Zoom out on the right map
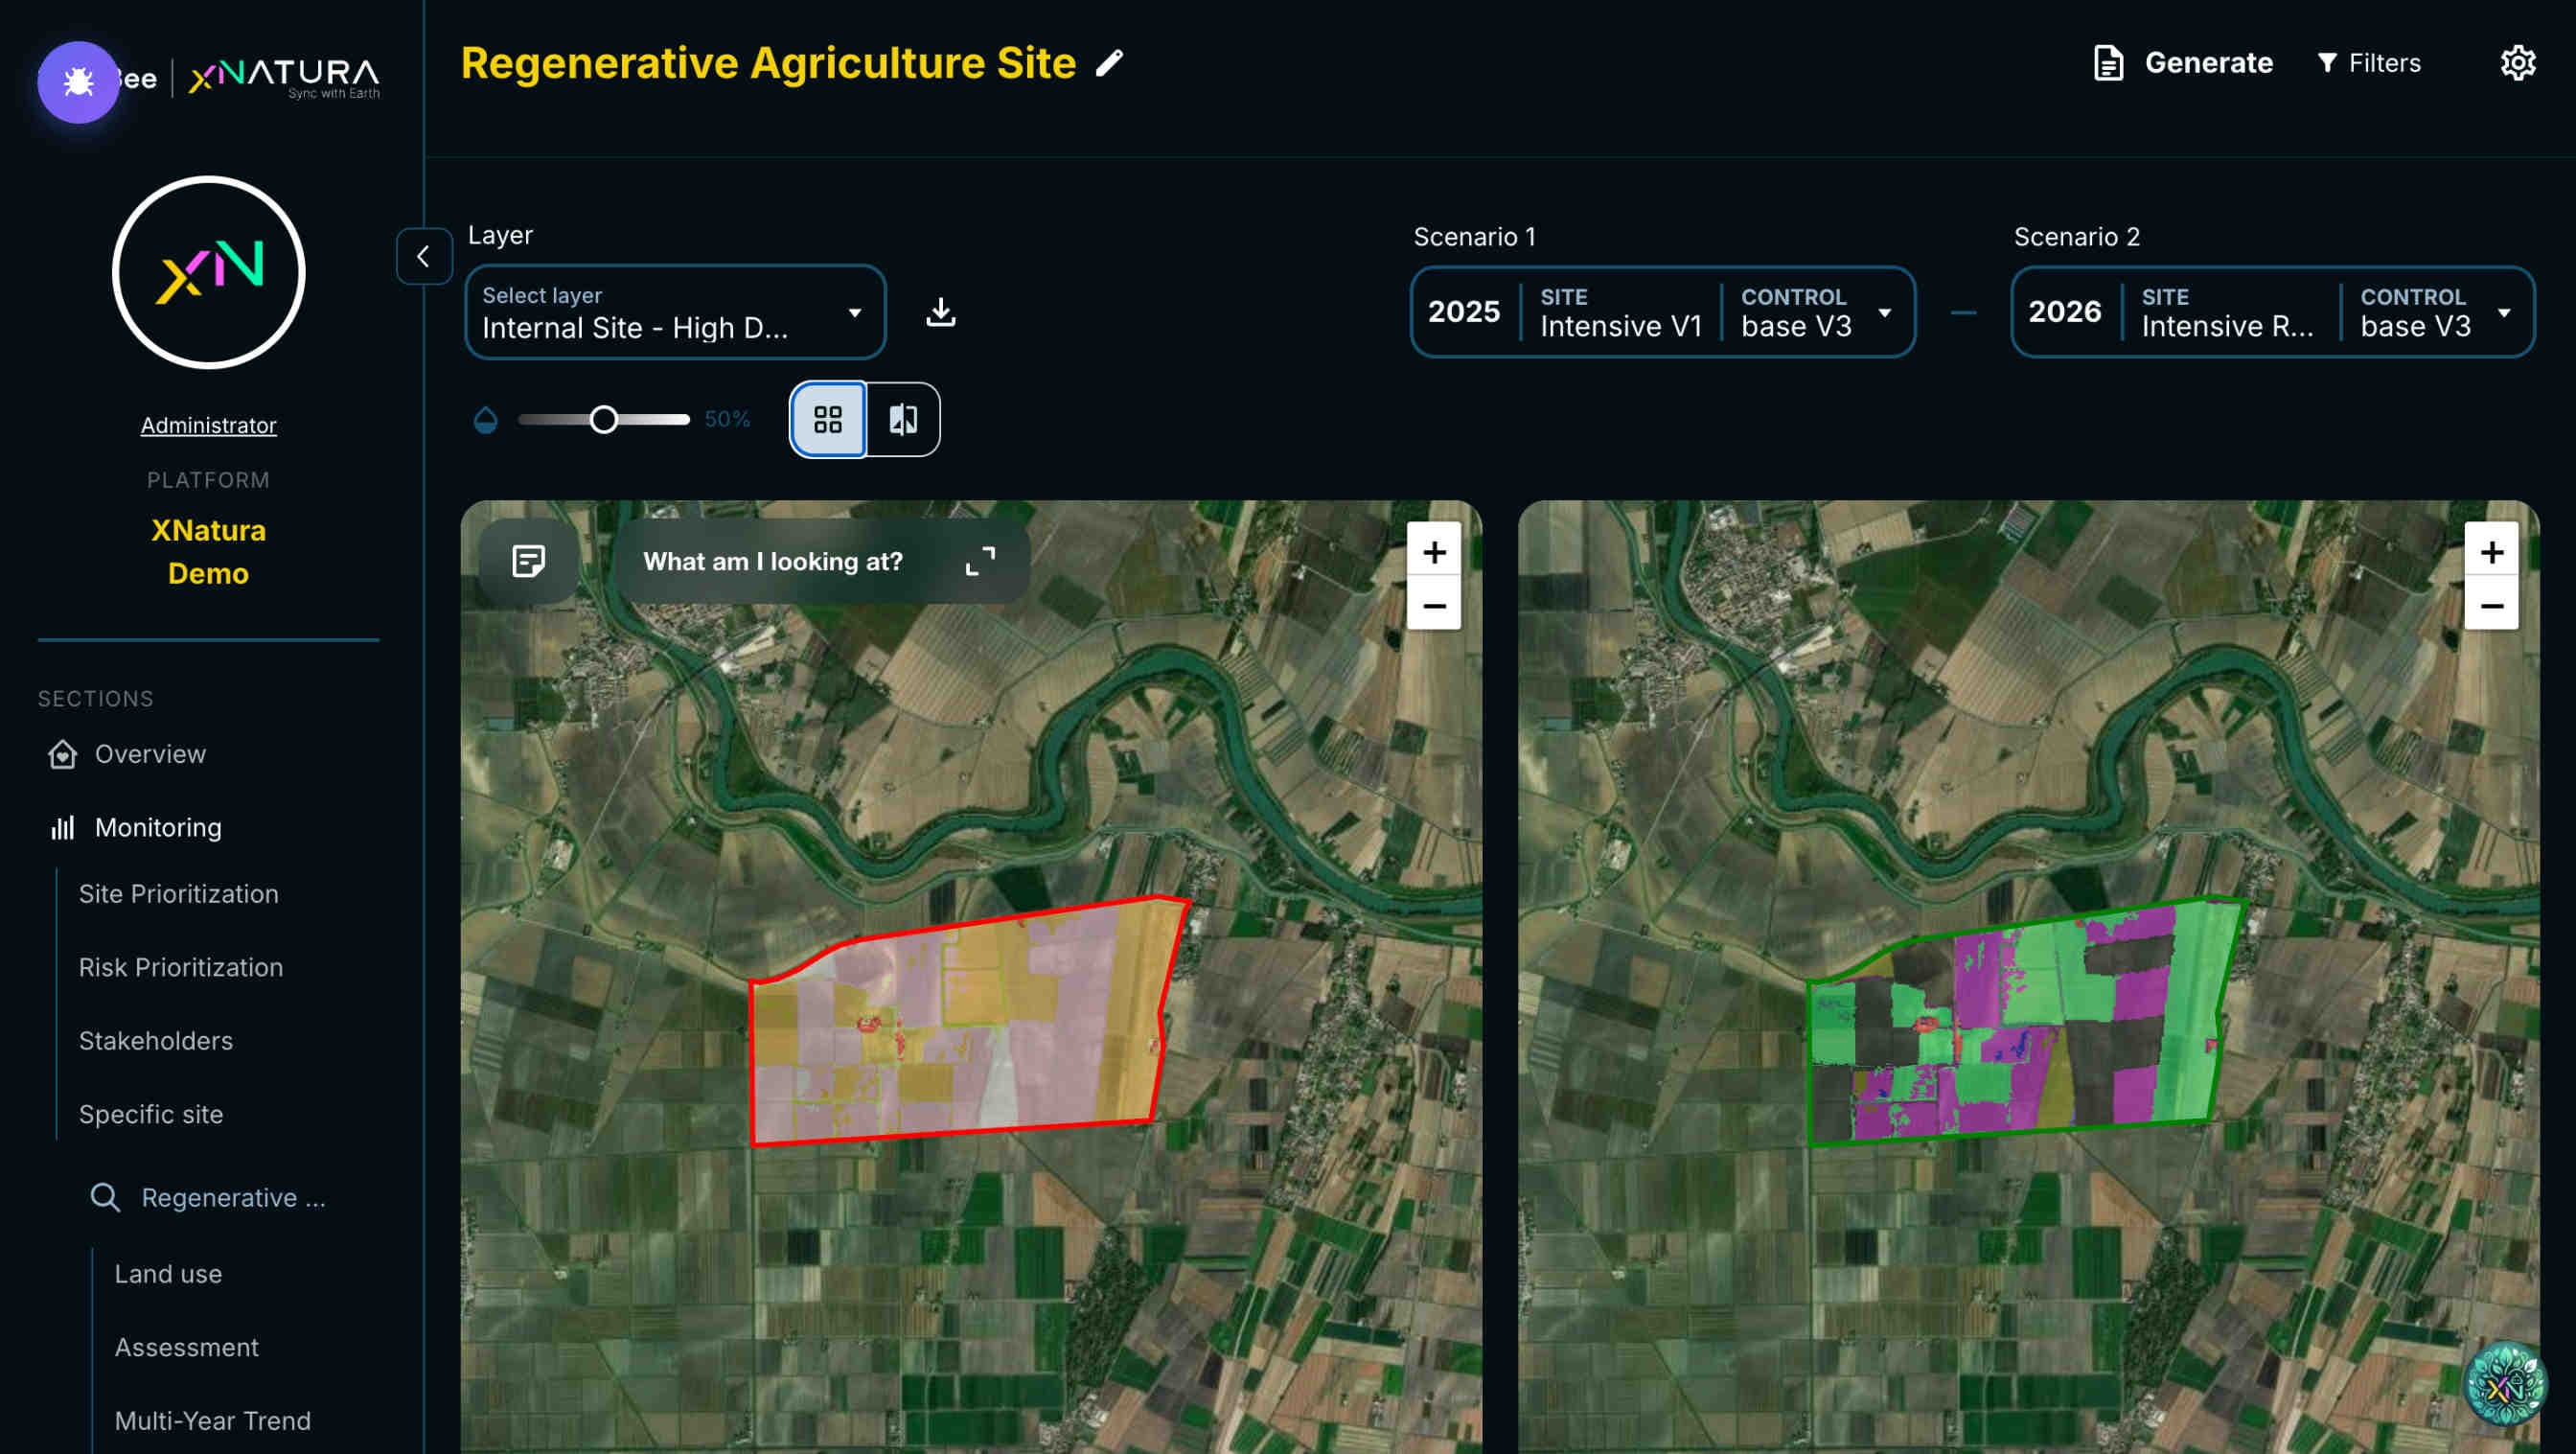This screenshot has width=2576, height=1454. (2491, 605)
